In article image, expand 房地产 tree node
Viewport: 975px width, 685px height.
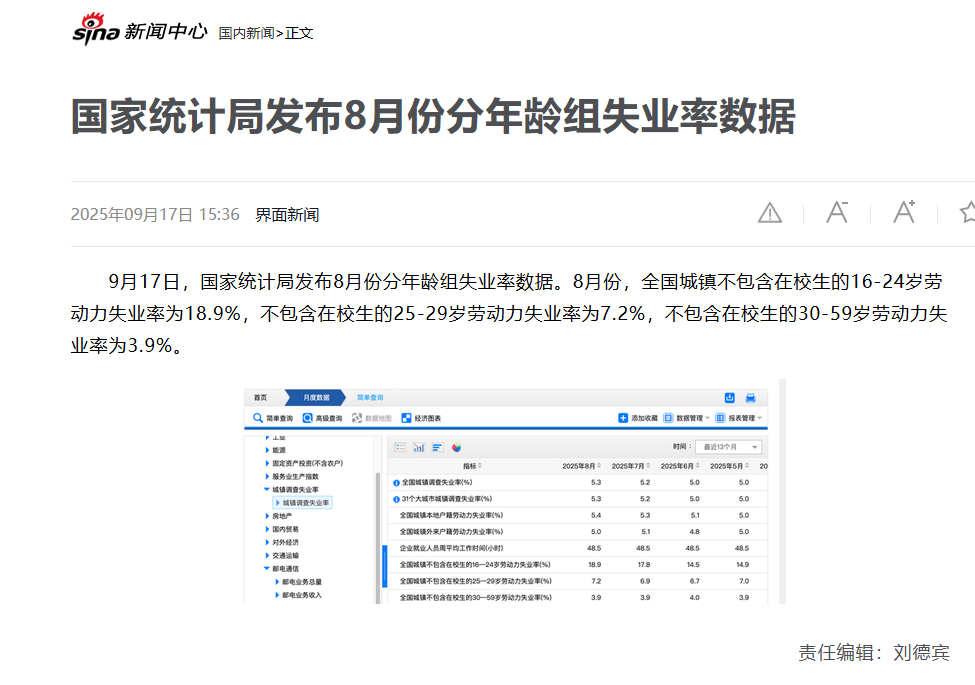(268, 516)
